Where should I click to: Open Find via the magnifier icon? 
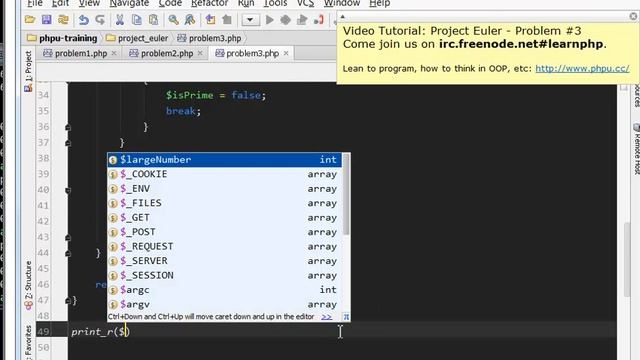click(173, 20)
